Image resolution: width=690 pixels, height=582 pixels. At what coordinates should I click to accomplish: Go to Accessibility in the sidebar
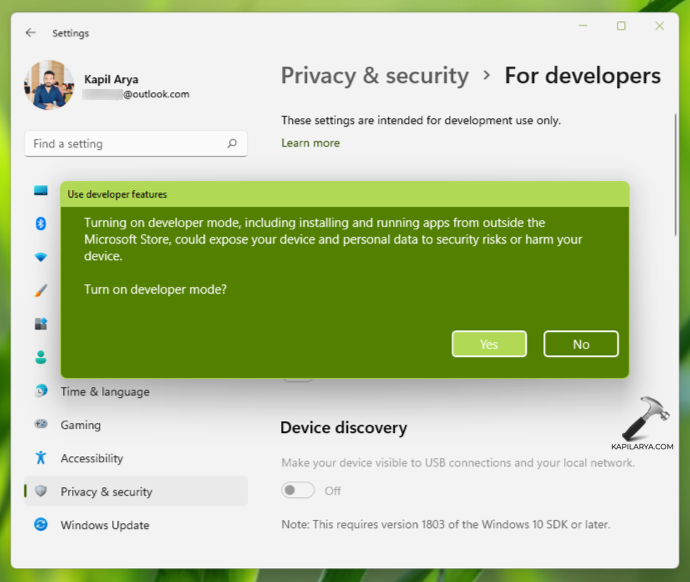tap(91, 458)
